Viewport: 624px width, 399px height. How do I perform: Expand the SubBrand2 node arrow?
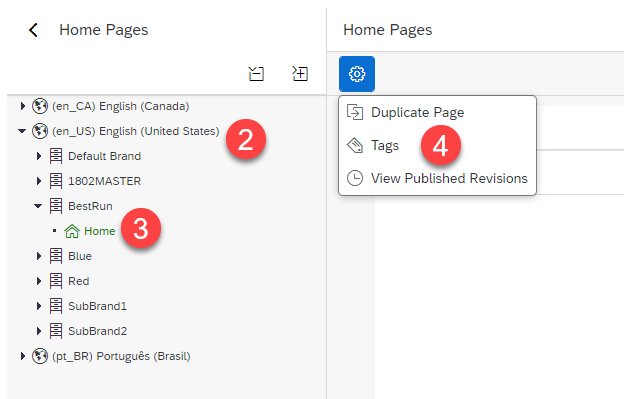click(39, 331)
